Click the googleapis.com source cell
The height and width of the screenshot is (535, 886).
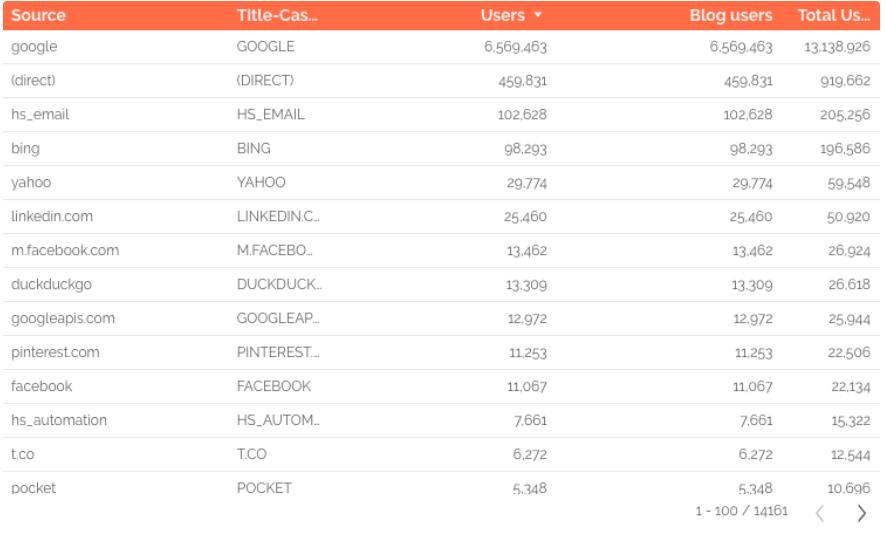[63, 319]
